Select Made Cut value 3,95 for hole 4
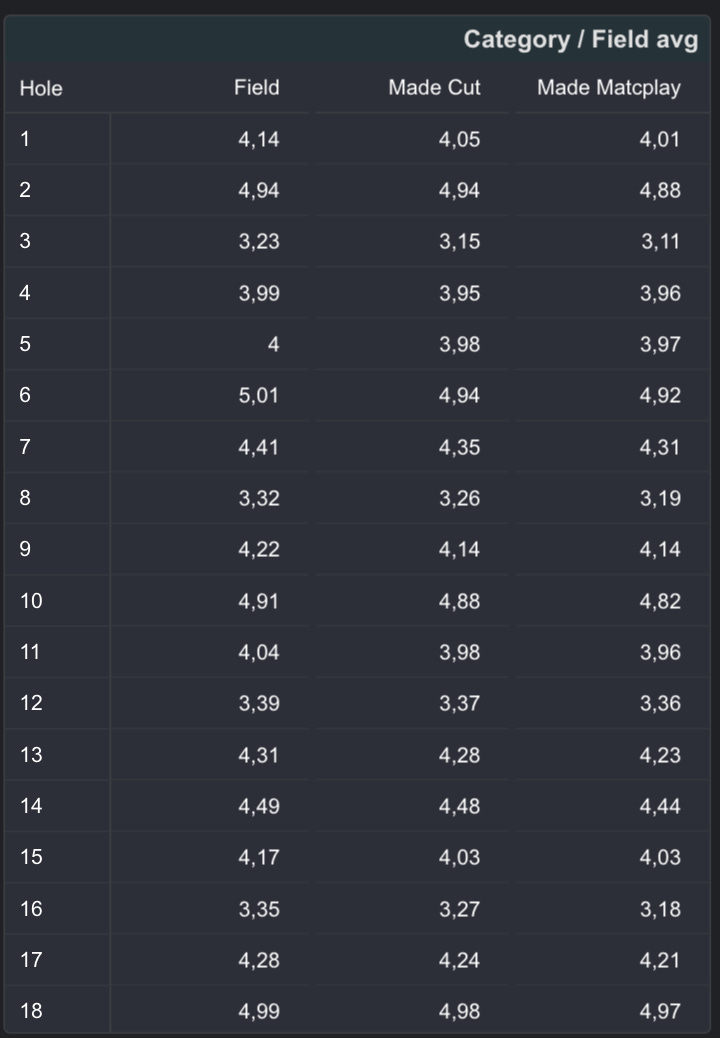720x1038 pixels. point(459,293)
